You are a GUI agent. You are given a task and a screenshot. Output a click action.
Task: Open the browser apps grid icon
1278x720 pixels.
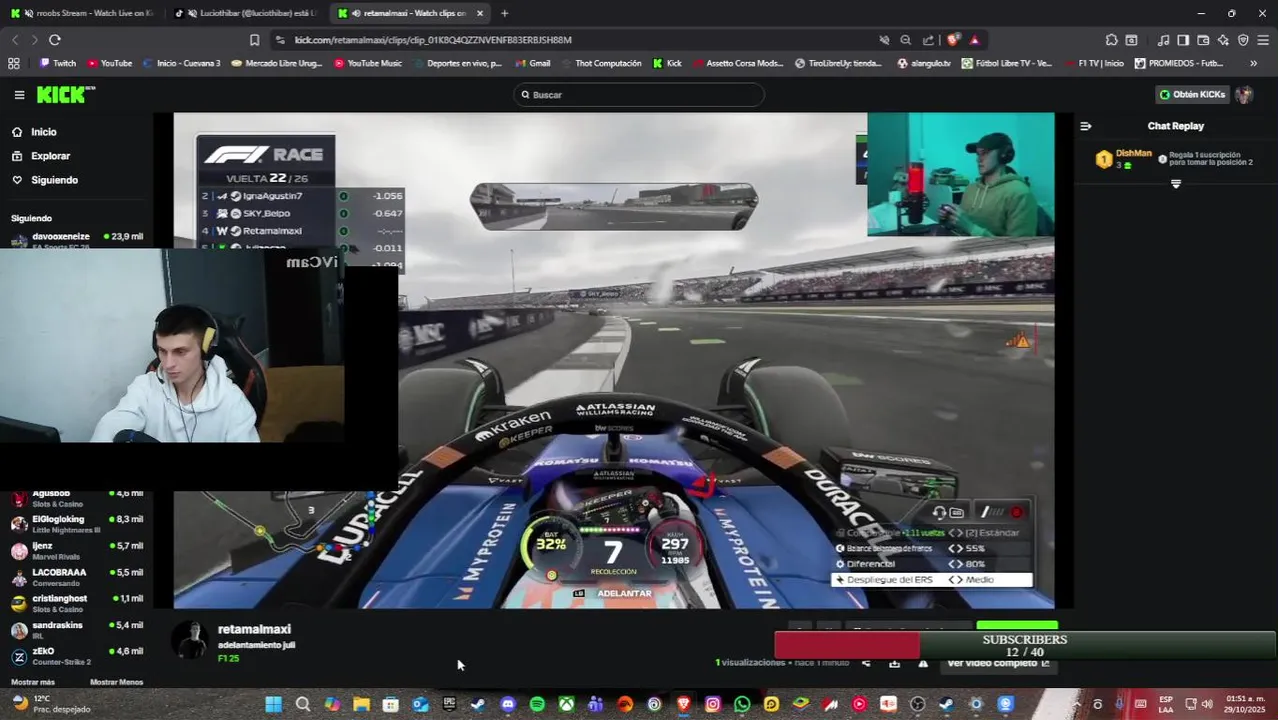(13, 63)
